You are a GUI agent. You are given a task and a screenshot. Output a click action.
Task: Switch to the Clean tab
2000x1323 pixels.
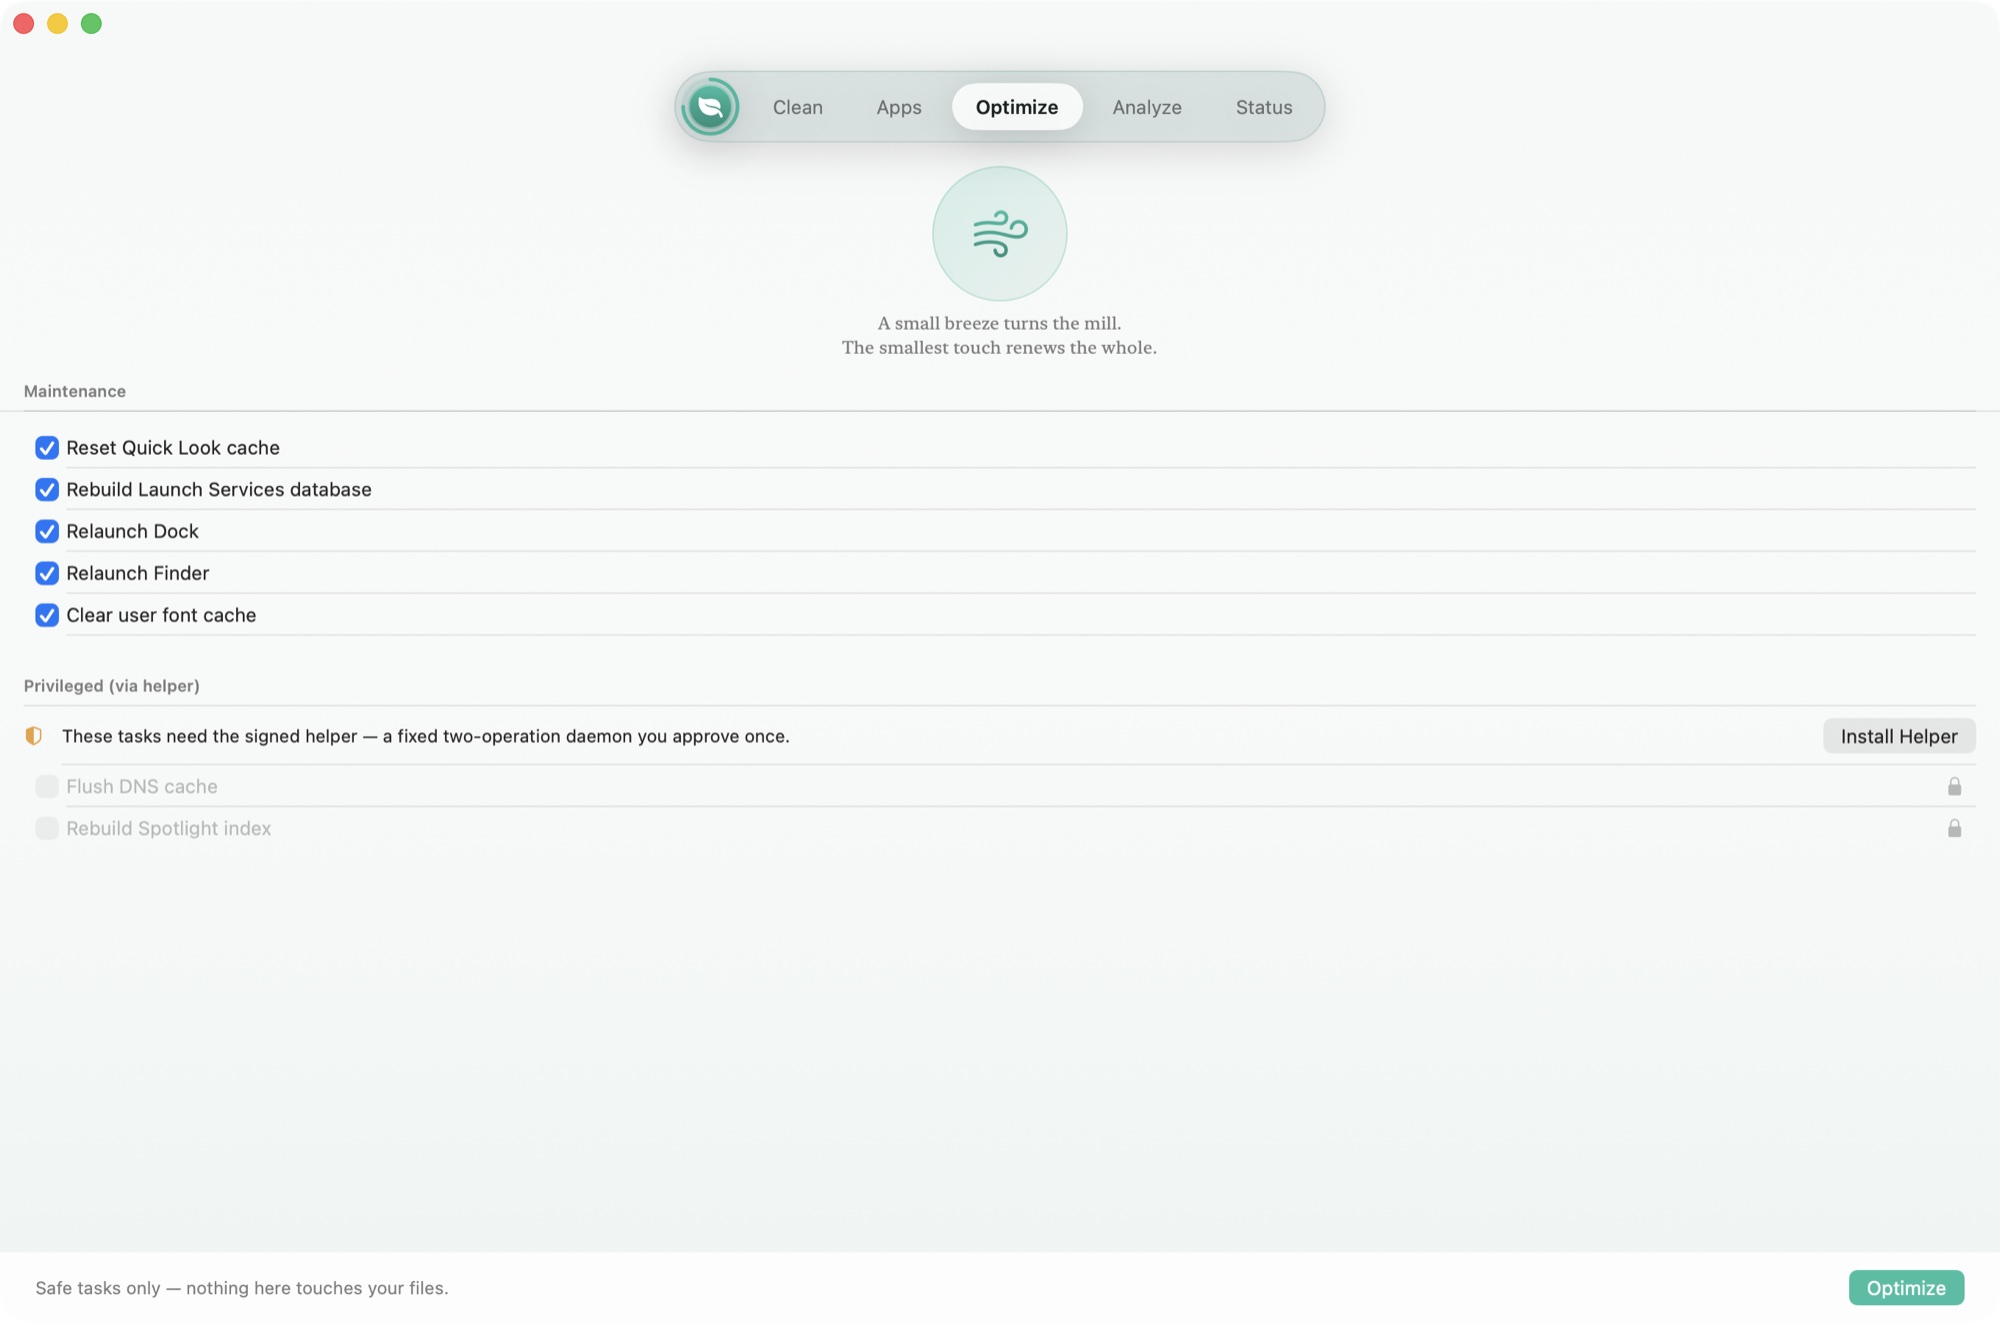click(797, 107)
